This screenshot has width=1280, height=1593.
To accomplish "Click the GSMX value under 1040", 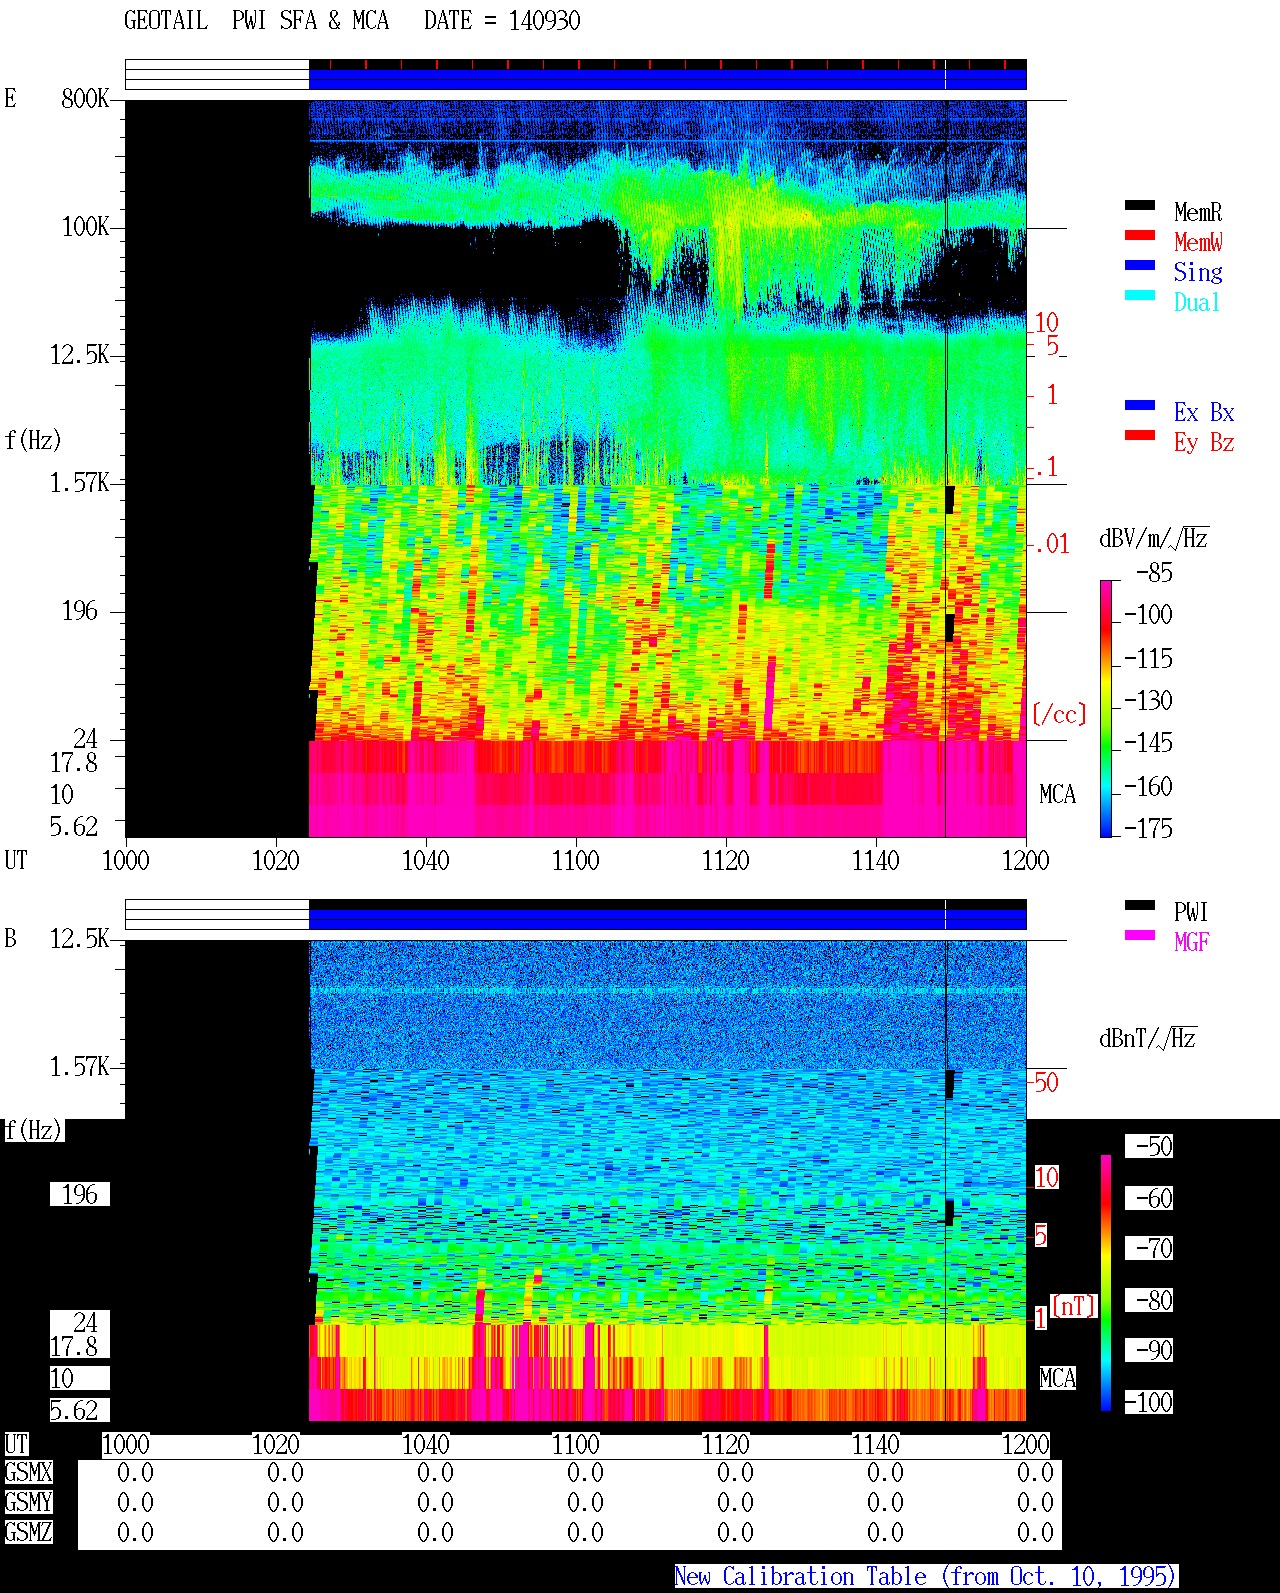I will click(435, 1473).
